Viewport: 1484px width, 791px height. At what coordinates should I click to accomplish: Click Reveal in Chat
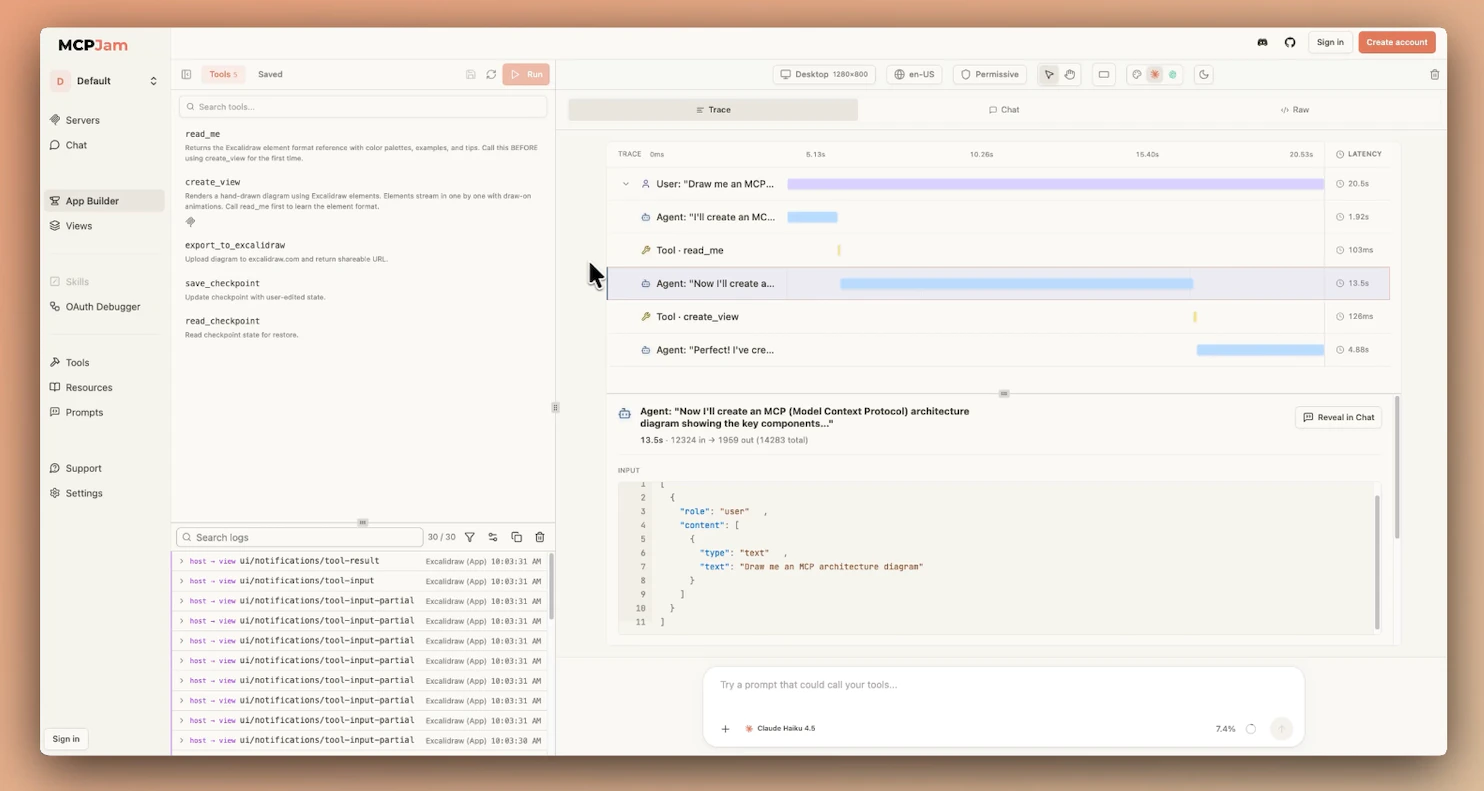[x=1338, y=417]
